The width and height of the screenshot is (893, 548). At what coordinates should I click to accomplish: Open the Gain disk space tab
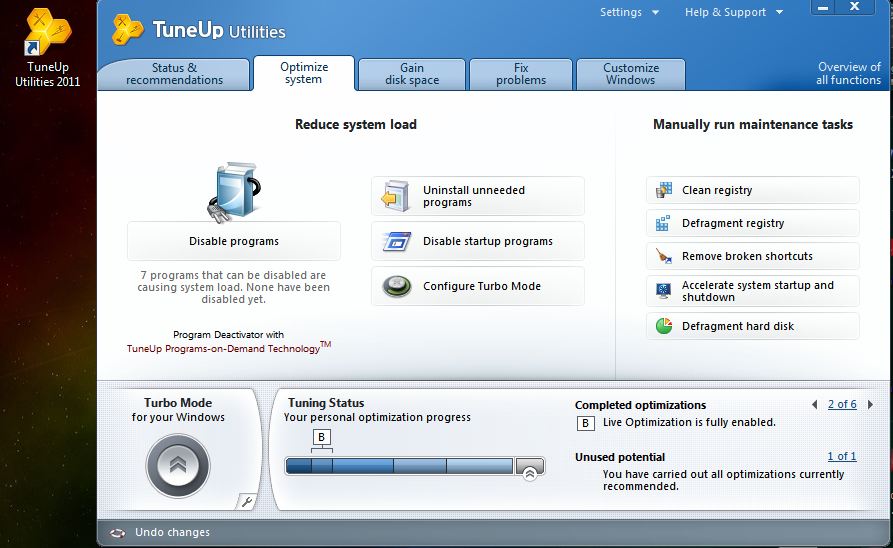[412, 74]
